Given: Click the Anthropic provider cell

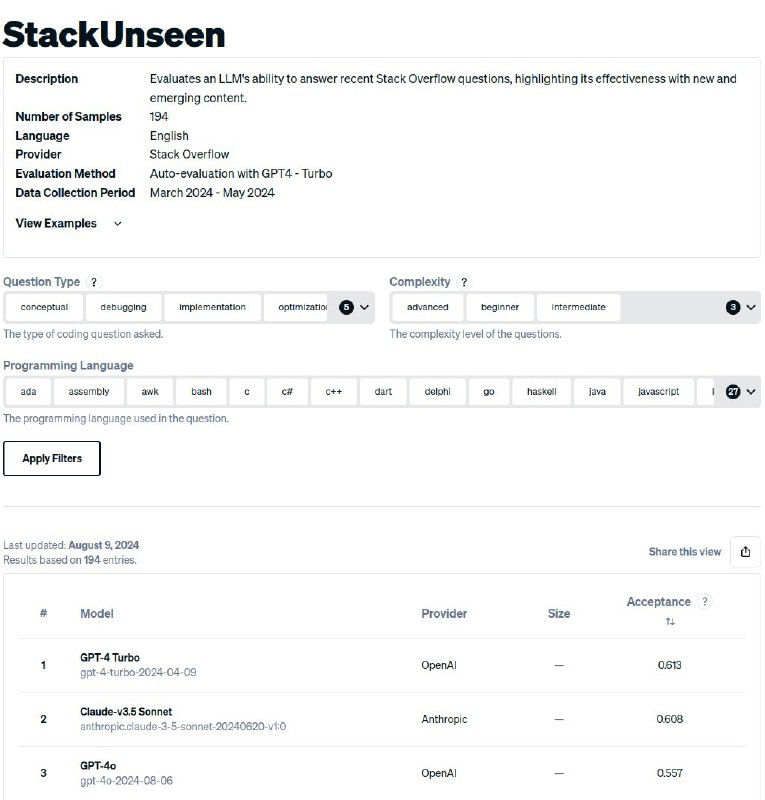Looking at the screenshot, I should click(444, 719).
